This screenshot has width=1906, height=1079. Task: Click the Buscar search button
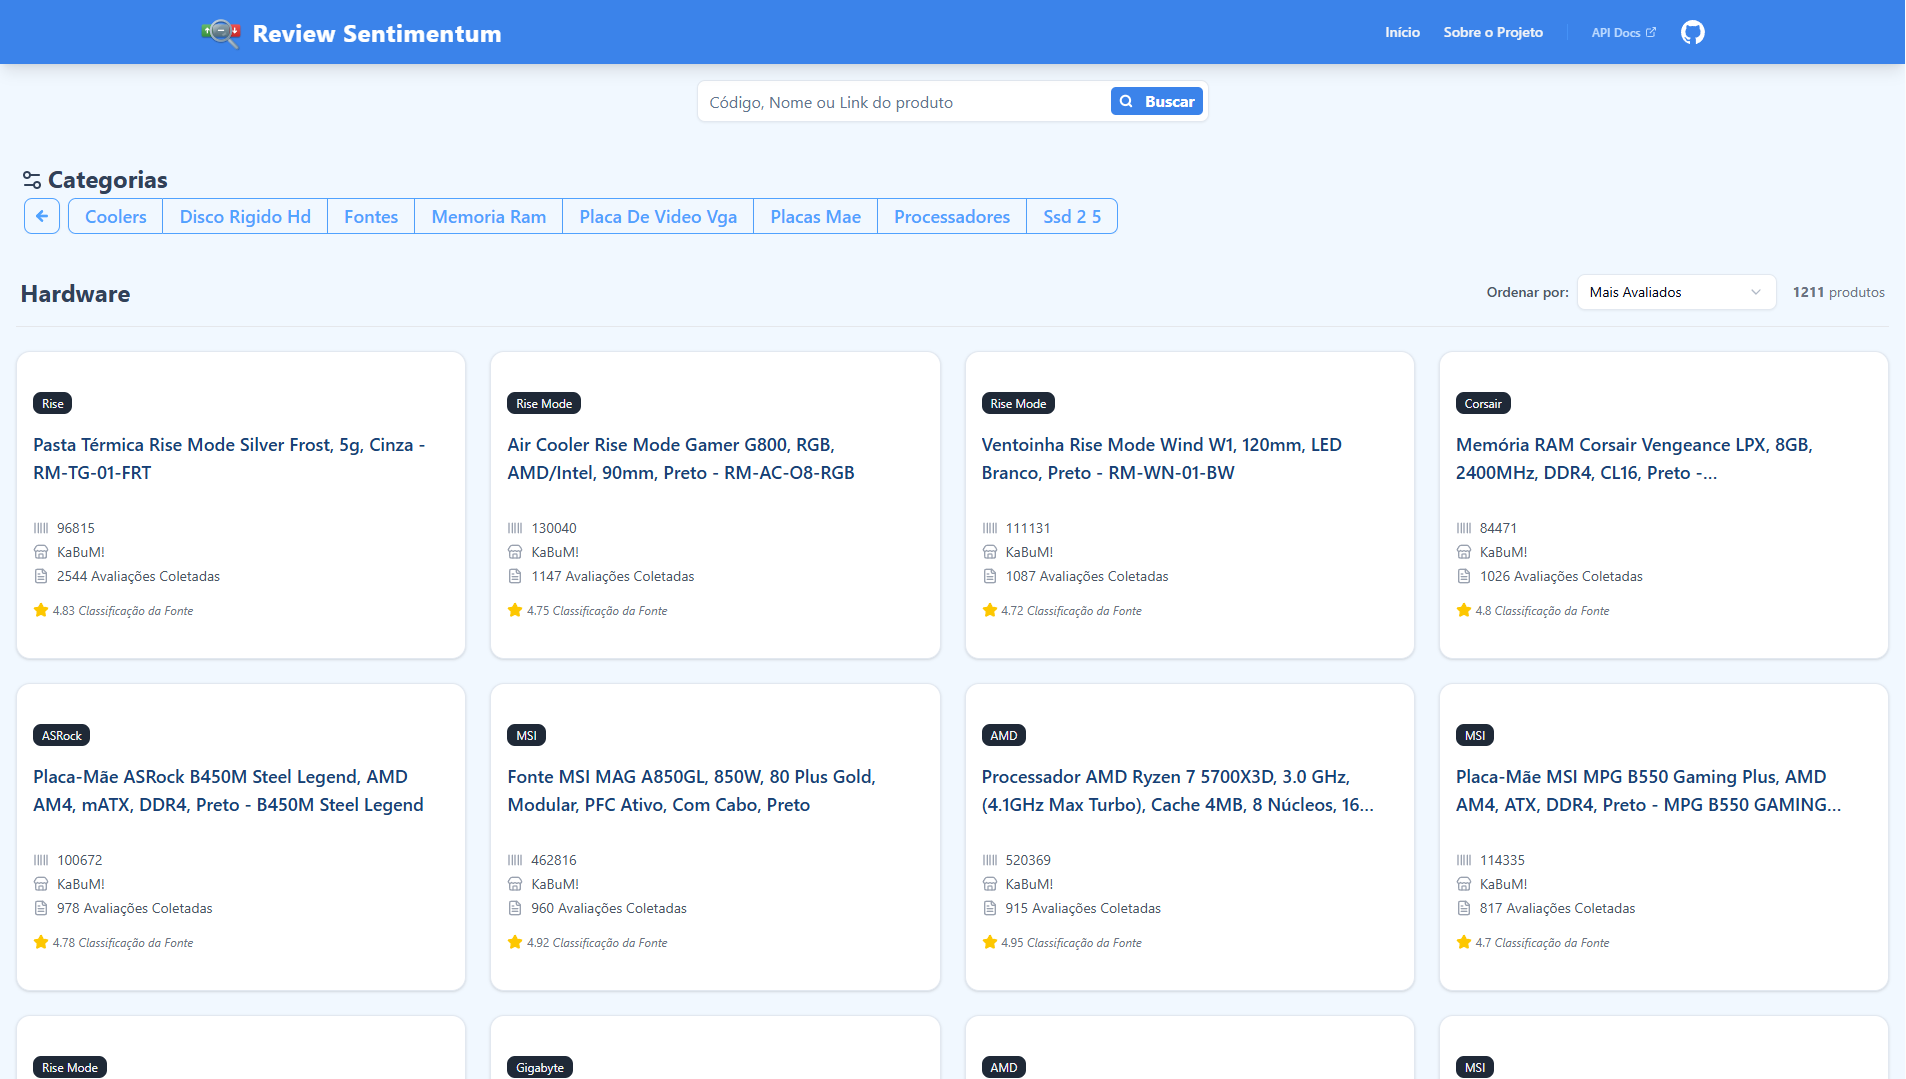(1157, 101)
